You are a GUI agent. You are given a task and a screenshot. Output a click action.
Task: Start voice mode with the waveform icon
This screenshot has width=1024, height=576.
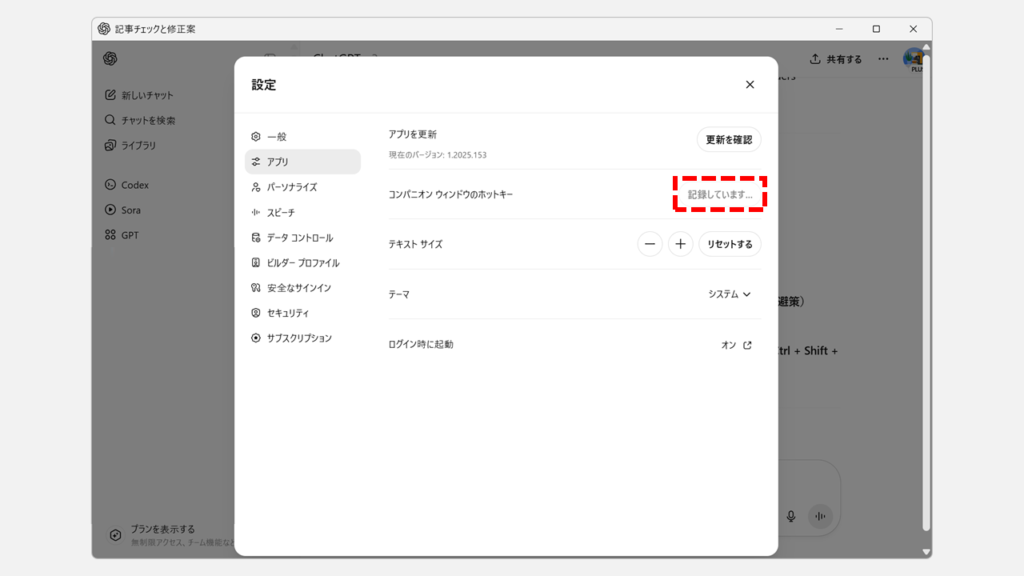pyautogui.click(x=820, y=516)
